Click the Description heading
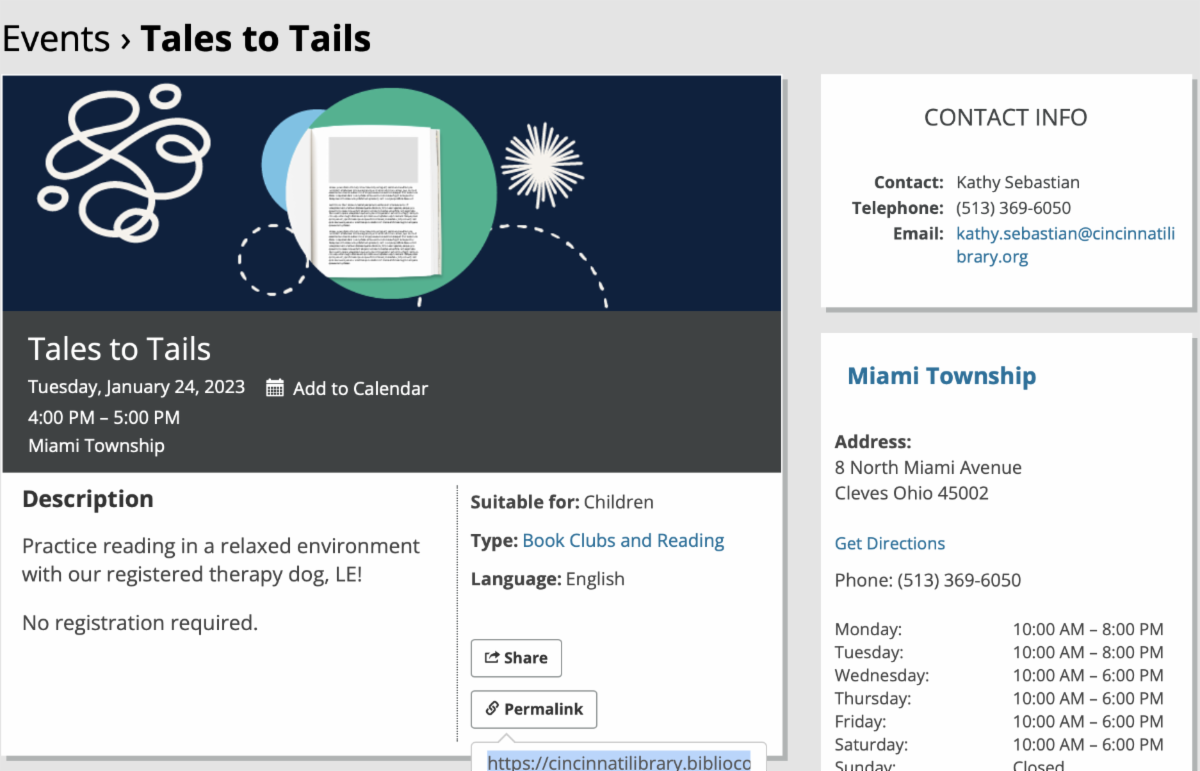Screen dimensions: 1200x771 tap(88, 499)
